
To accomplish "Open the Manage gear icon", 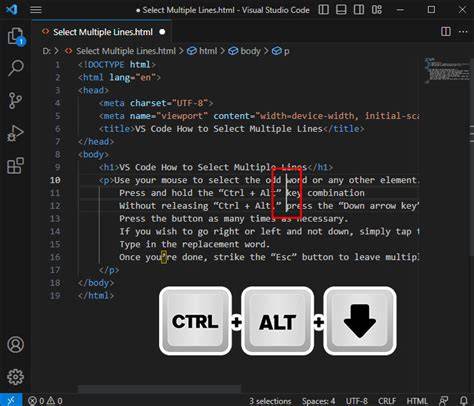I will pos(15,377).
